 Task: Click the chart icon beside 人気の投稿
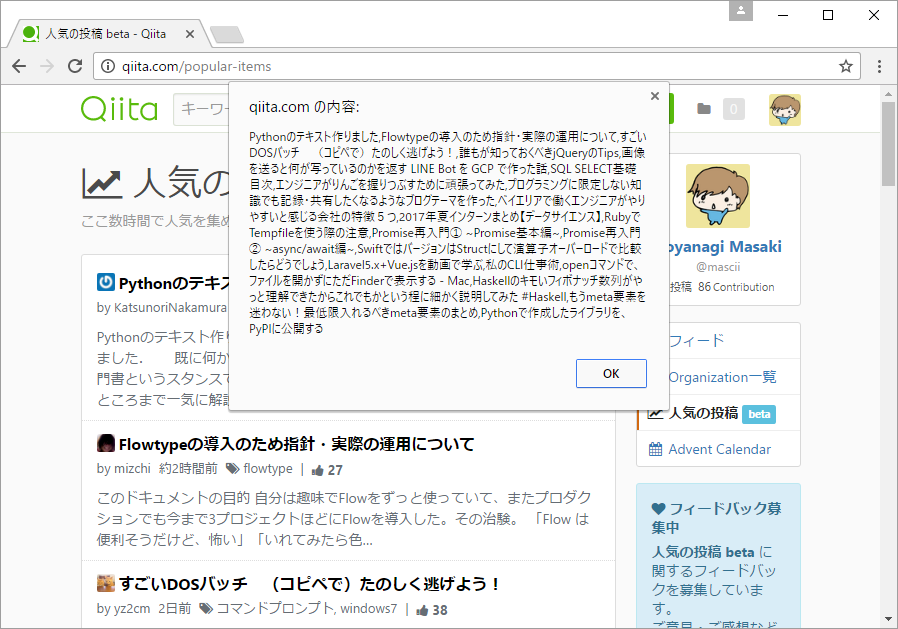pyautogui.click(x=655, y=413)
